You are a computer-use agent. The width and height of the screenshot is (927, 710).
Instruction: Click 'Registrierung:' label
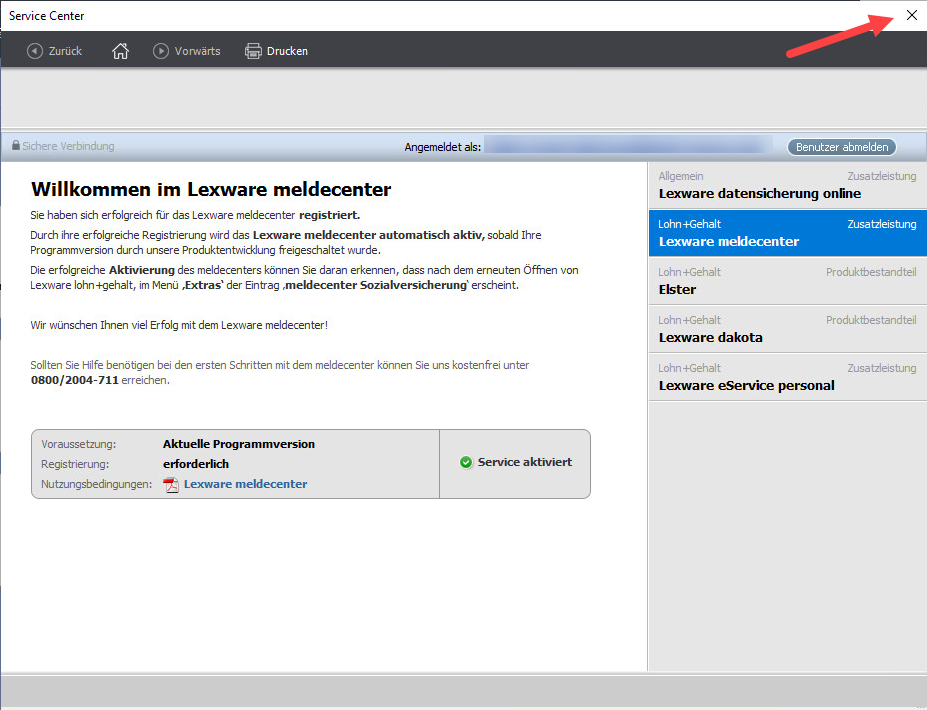tap(75, 464)
